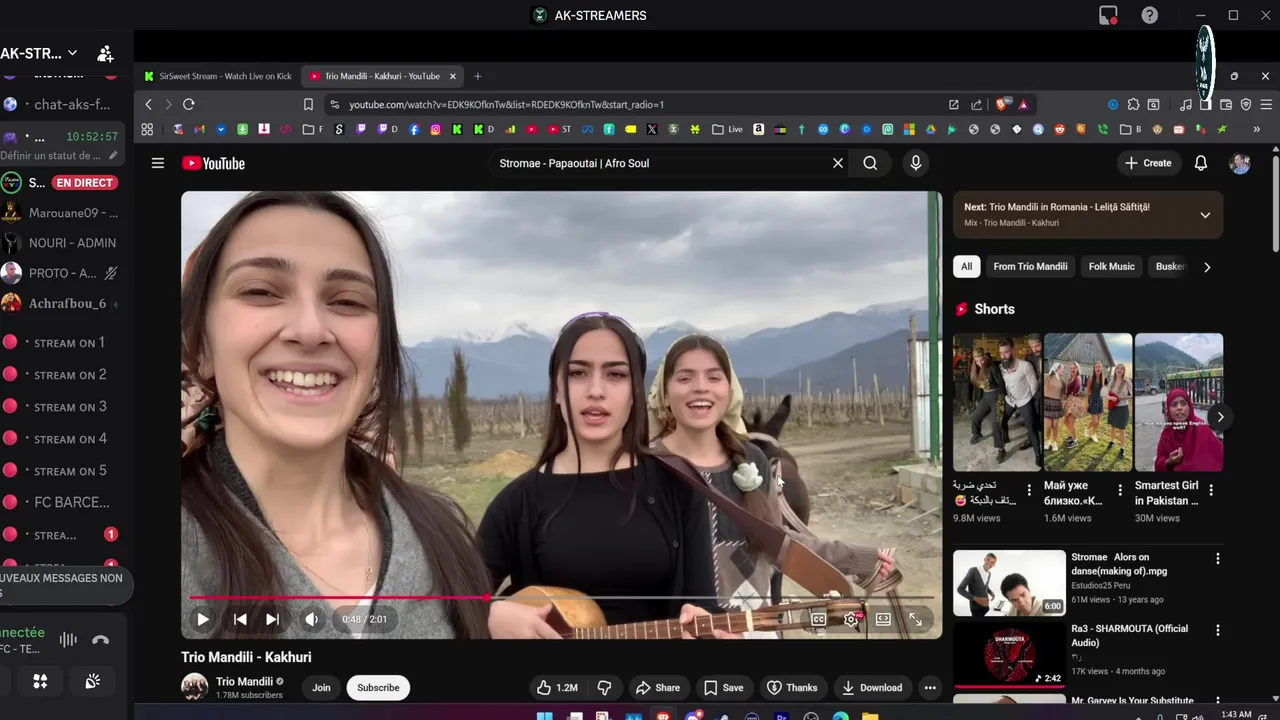
Task: Switch to SirSweet Stream Kick tab
Action: (x=218, y=76)
